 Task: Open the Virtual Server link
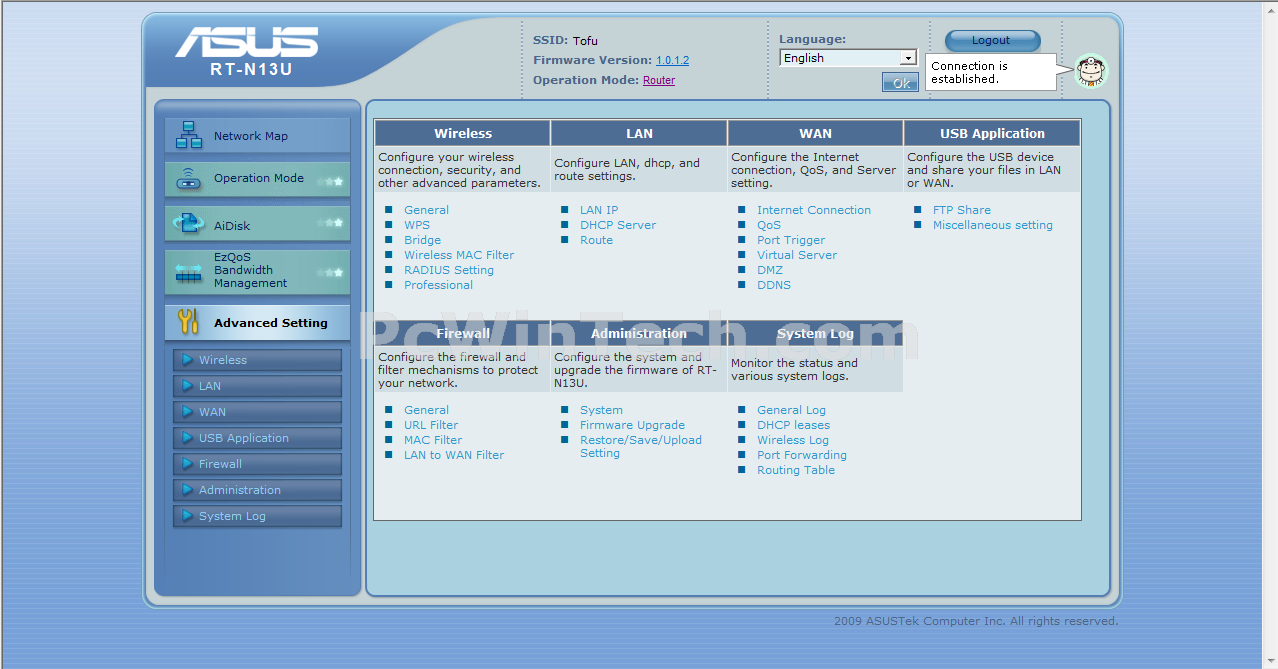tap(797, 255)
